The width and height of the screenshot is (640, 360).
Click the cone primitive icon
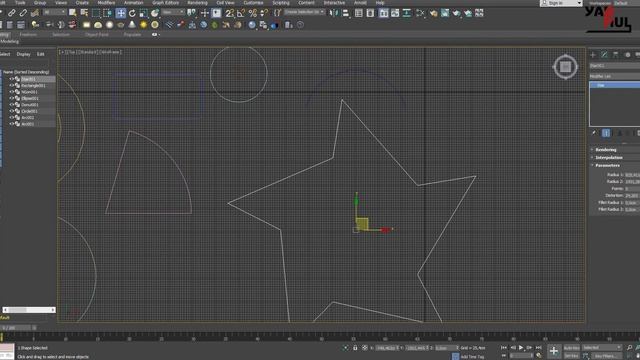pos(132,25)
